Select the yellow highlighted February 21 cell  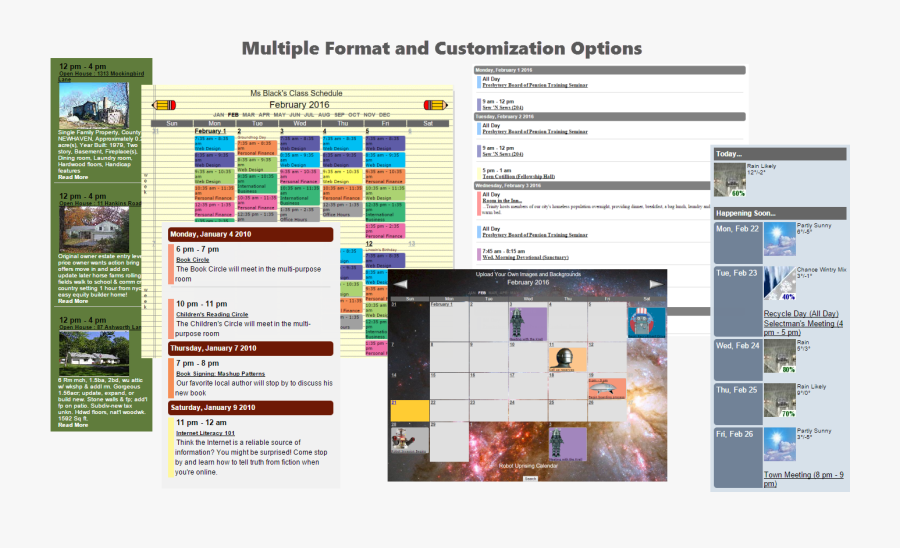[409, 410]
